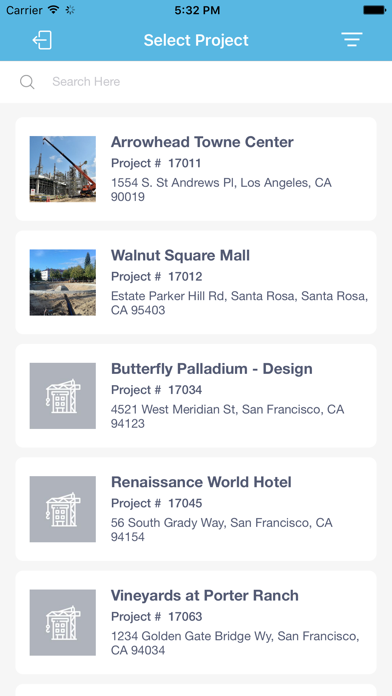392x696 pixels.
Task: Tap the 1234 Golden Gate Bridge Wy address
Action: (235, 643)
